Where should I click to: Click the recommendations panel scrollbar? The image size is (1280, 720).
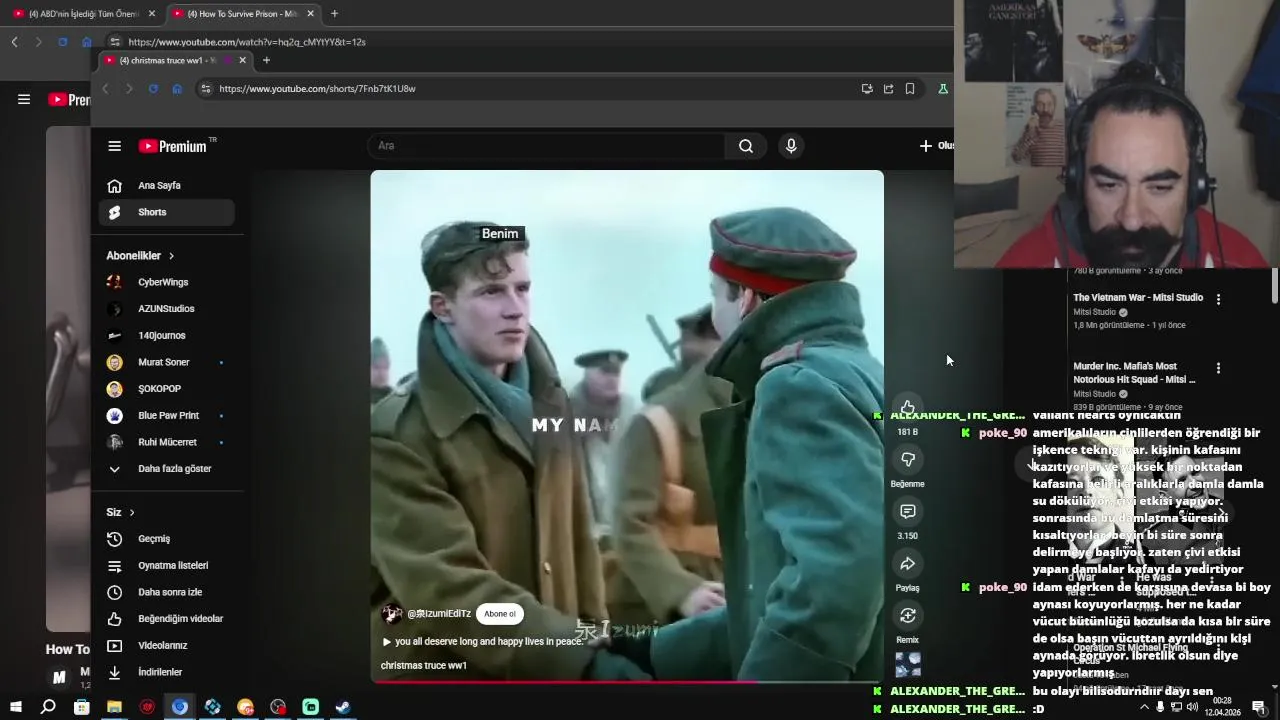tap(1274, 285)
